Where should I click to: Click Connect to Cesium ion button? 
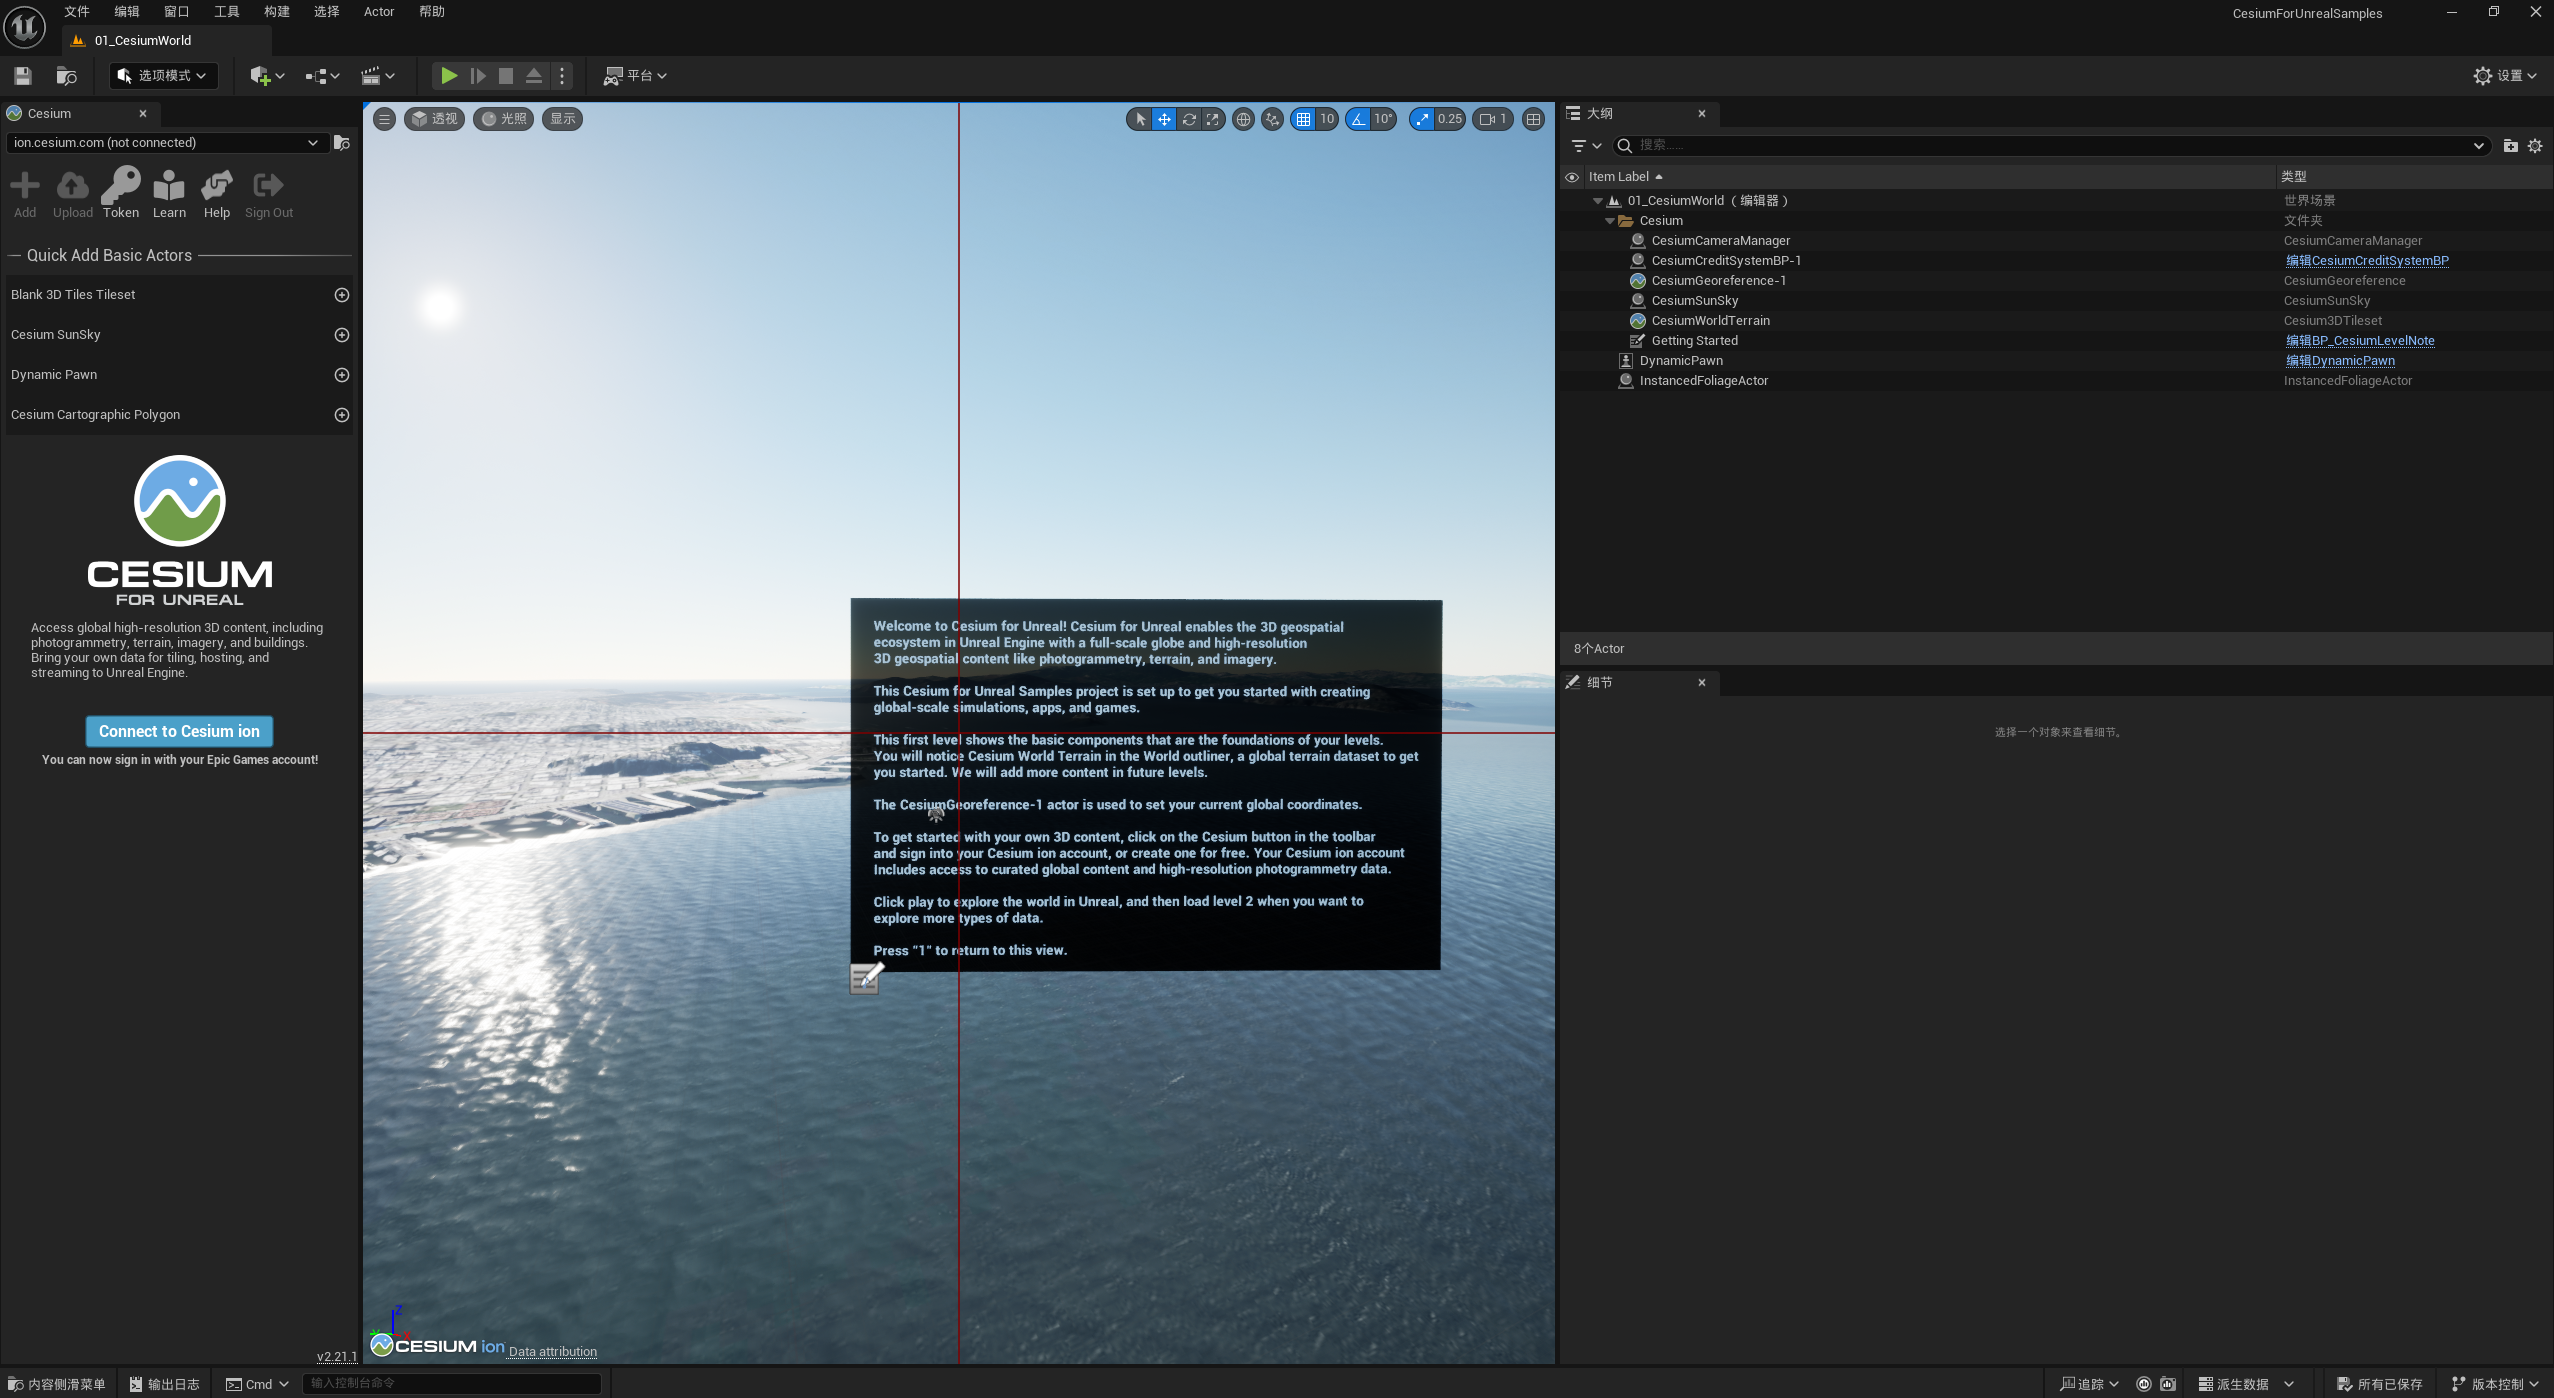179,731
